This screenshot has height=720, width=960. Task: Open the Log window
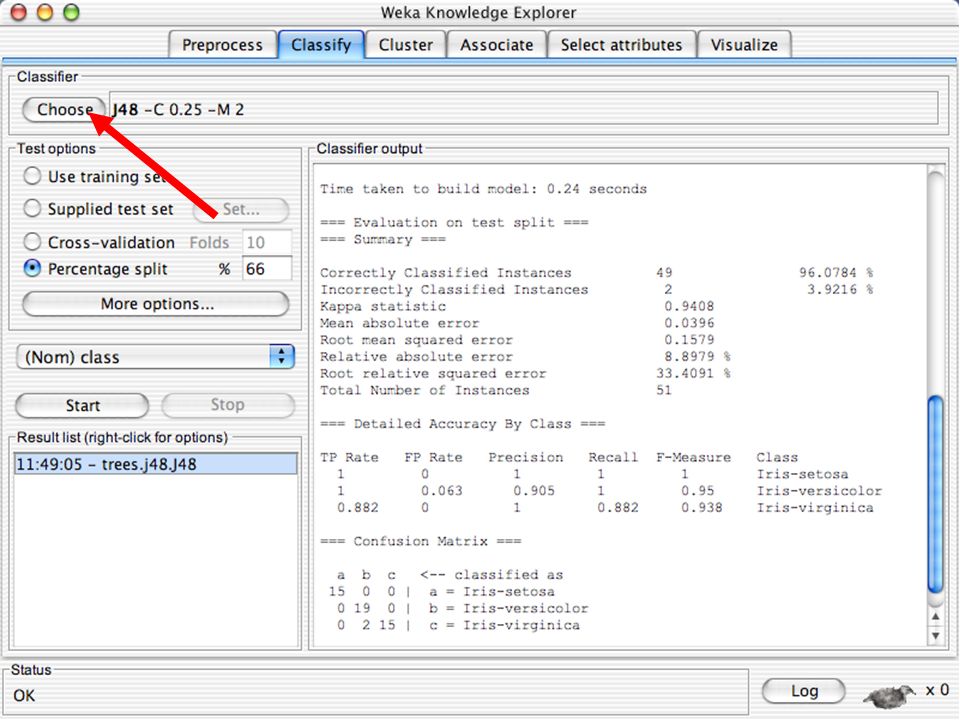point(803,691)
